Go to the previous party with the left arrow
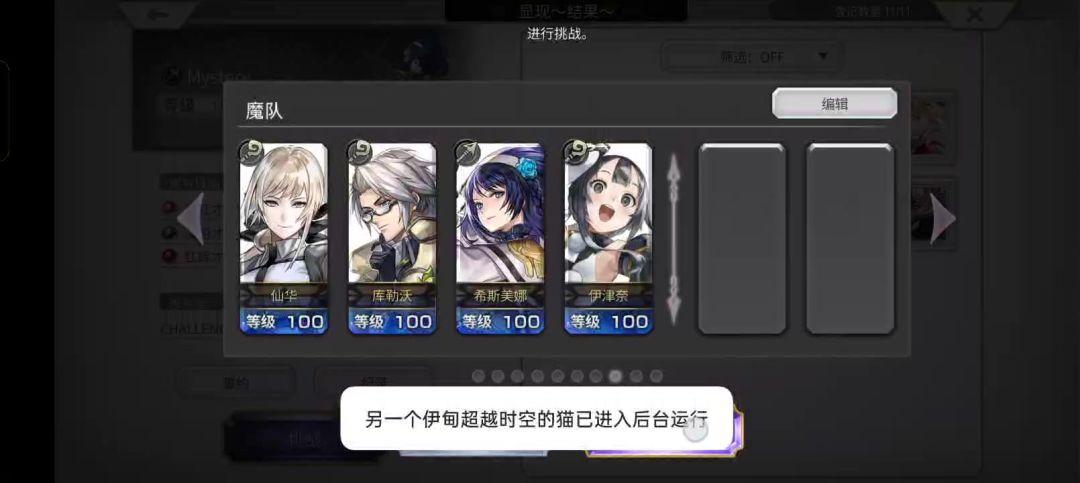1080x483 pixels. 191,218
